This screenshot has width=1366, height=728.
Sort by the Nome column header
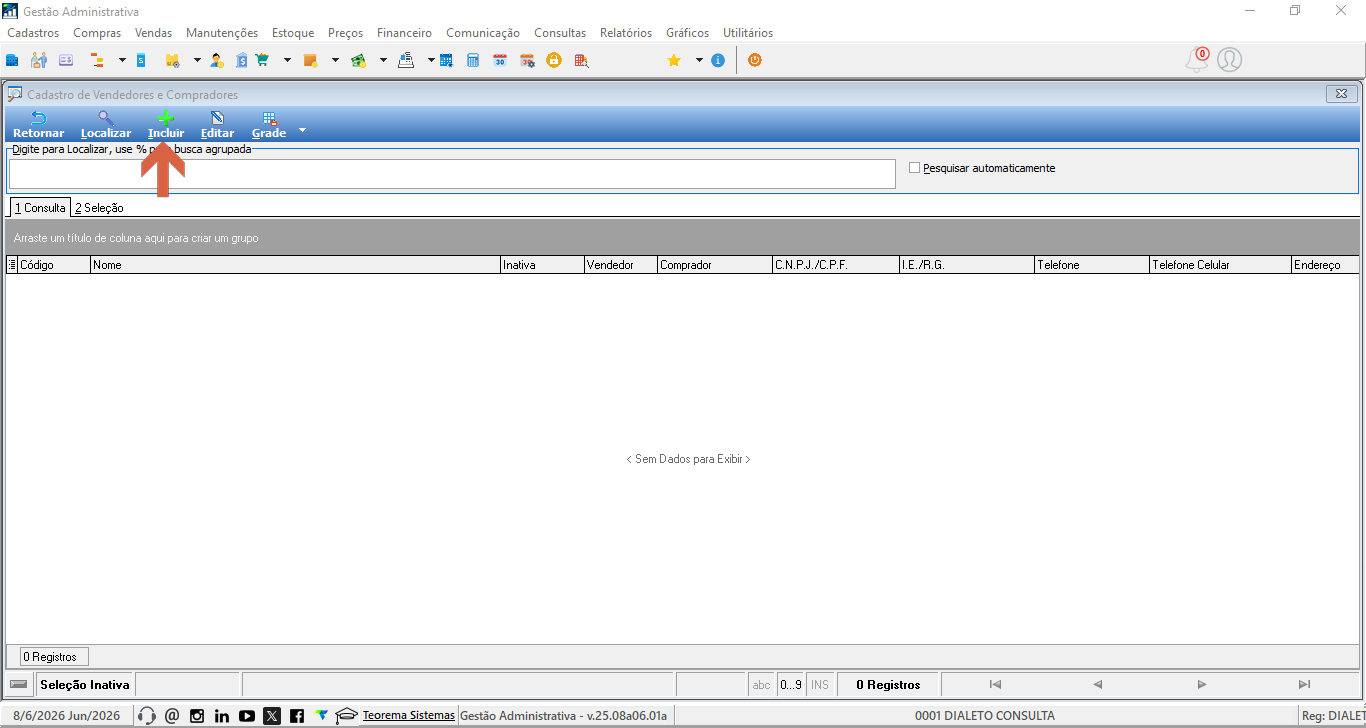(295, 265)
